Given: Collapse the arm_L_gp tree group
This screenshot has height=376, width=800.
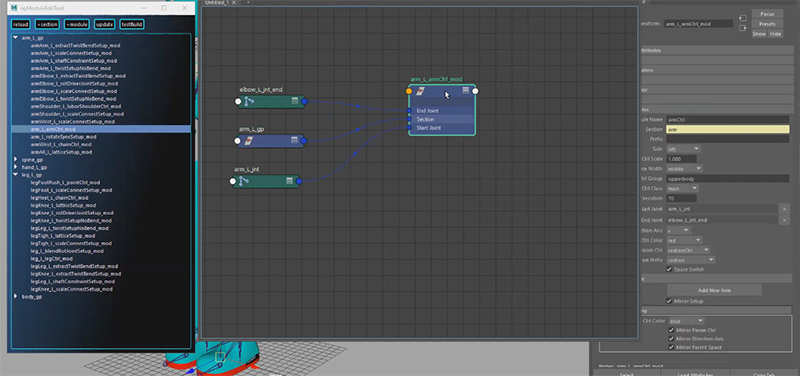Looking at the screenshot, I should point(15,38).
